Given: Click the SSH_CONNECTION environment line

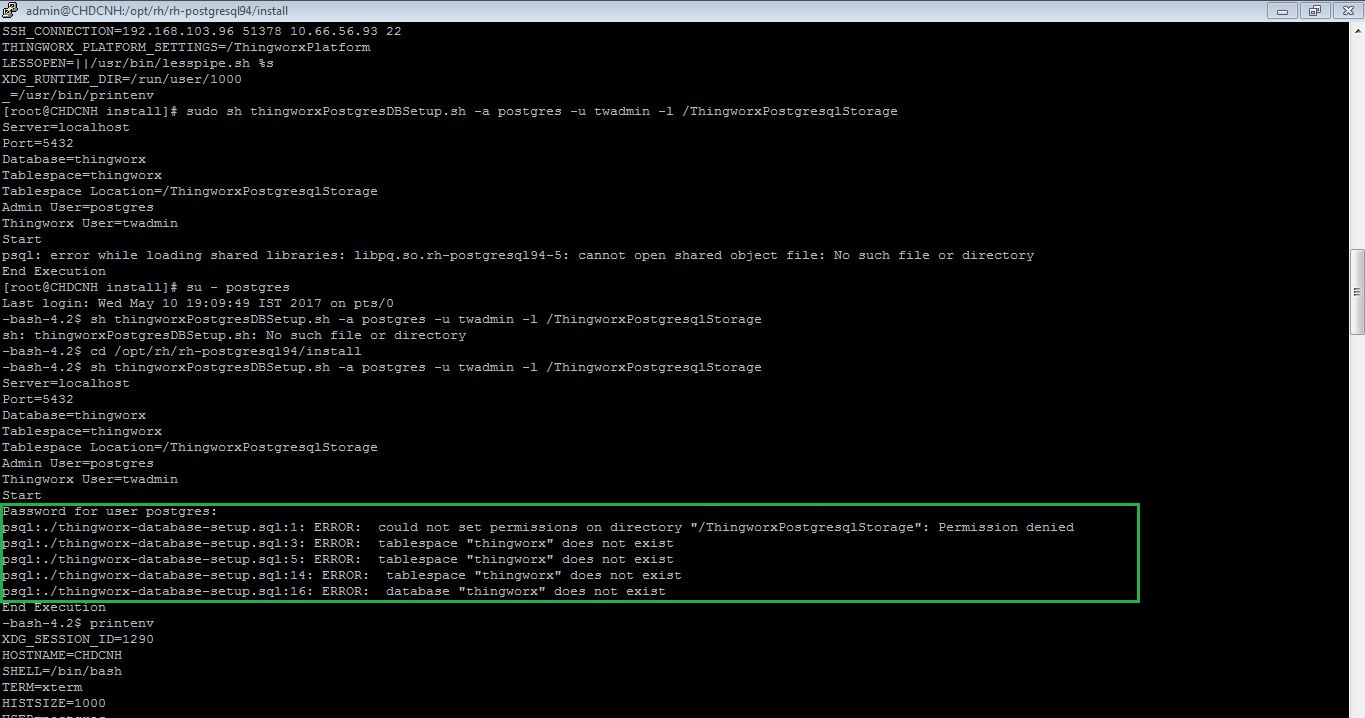Looking at the screenshot, I should click(x=202, y=31).
